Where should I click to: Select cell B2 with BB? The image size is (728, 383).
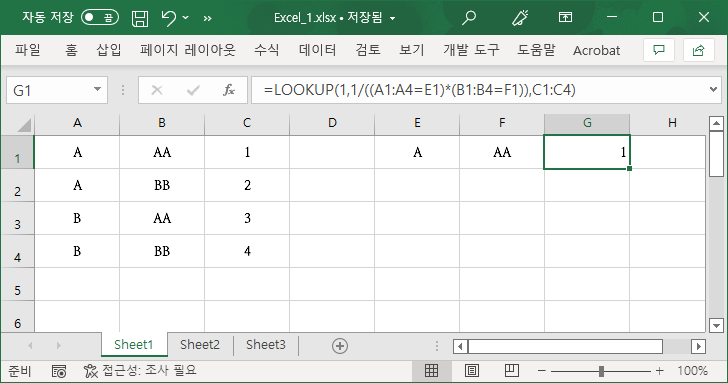click(x=162, y=185)
